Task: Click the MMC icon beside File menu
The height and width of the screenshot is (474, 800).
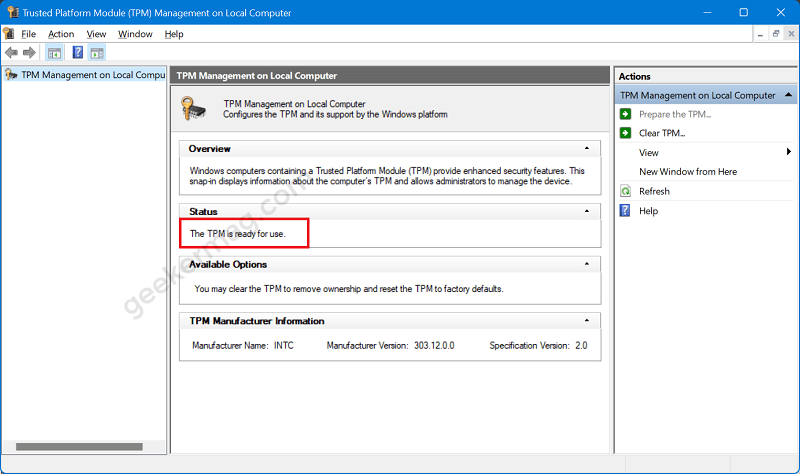Action: 9,34
